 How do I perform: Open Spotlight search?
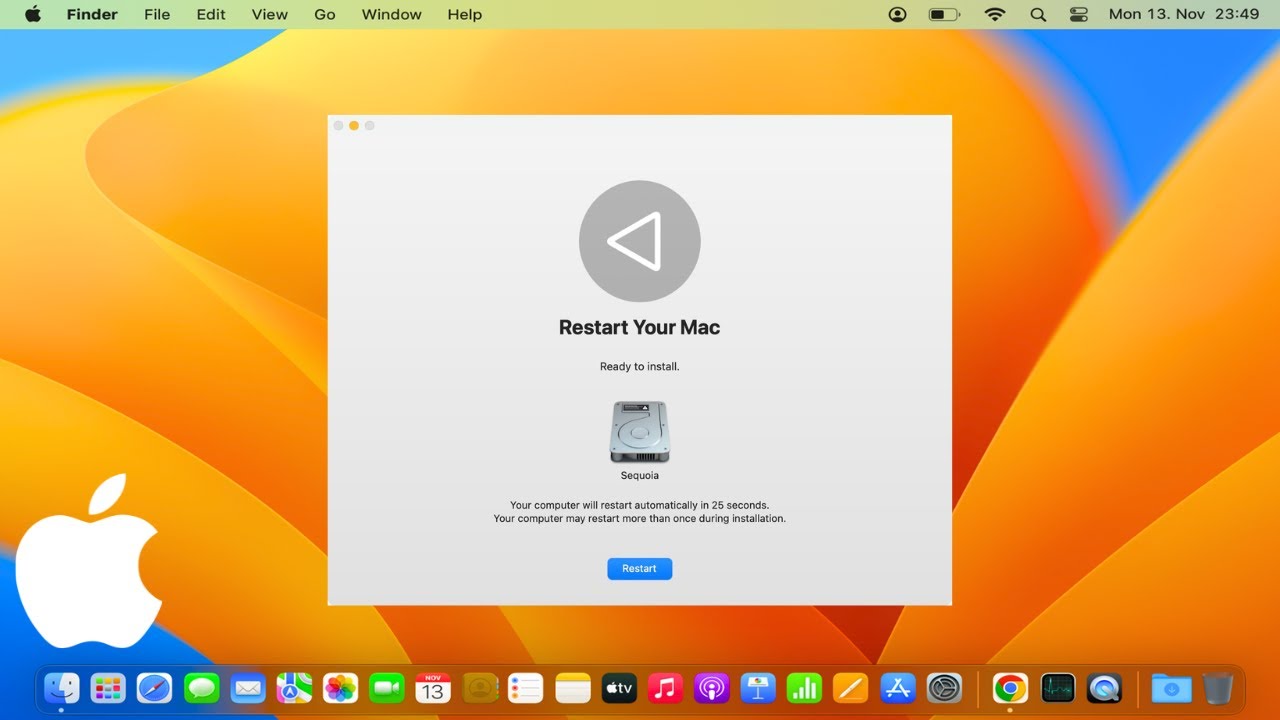1038,14
